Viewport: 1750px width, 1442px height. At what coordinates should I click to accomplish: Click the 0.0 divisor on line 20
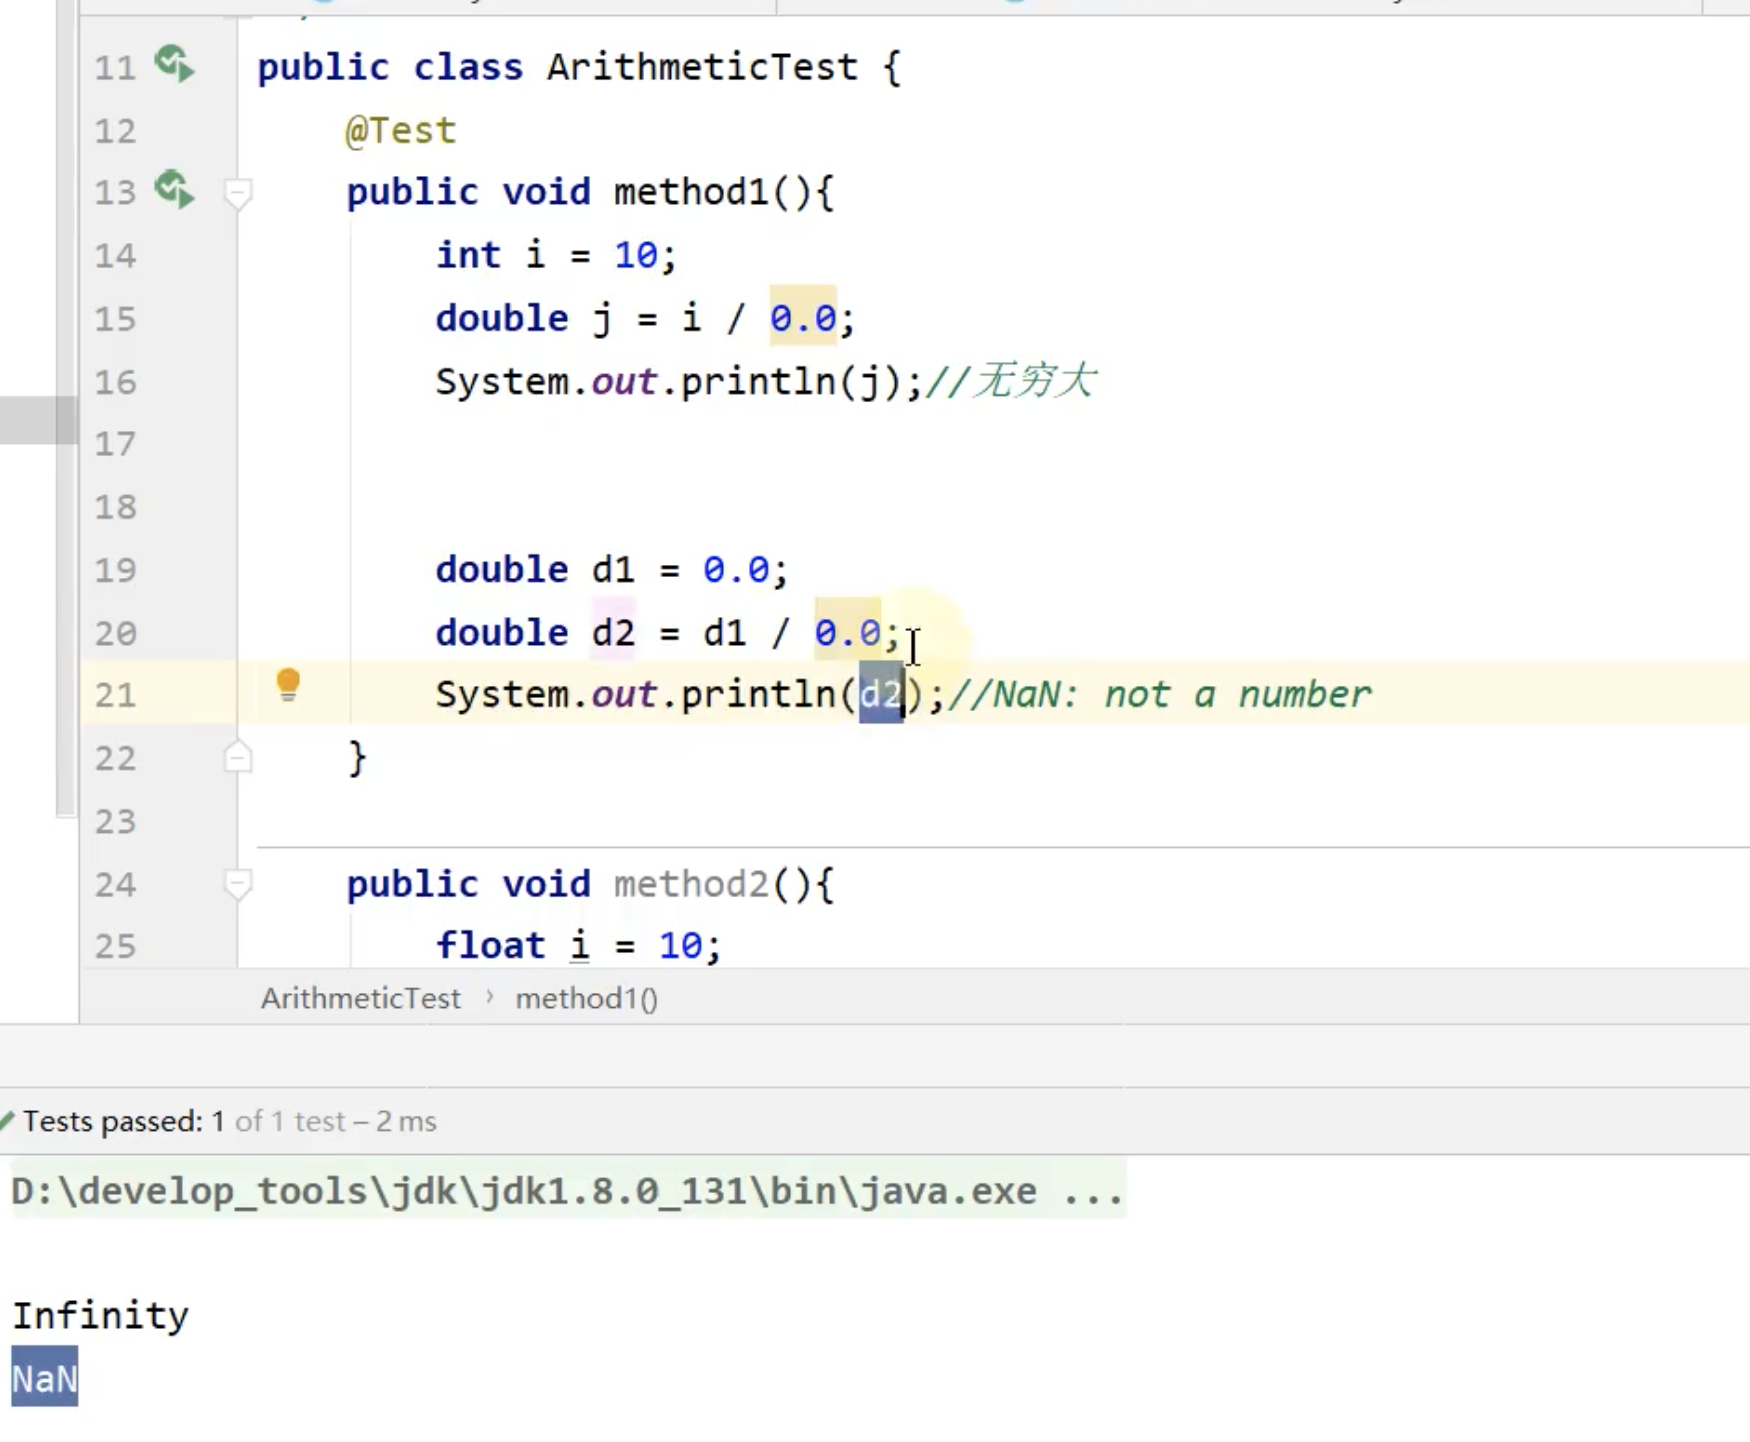click(848, 632)
